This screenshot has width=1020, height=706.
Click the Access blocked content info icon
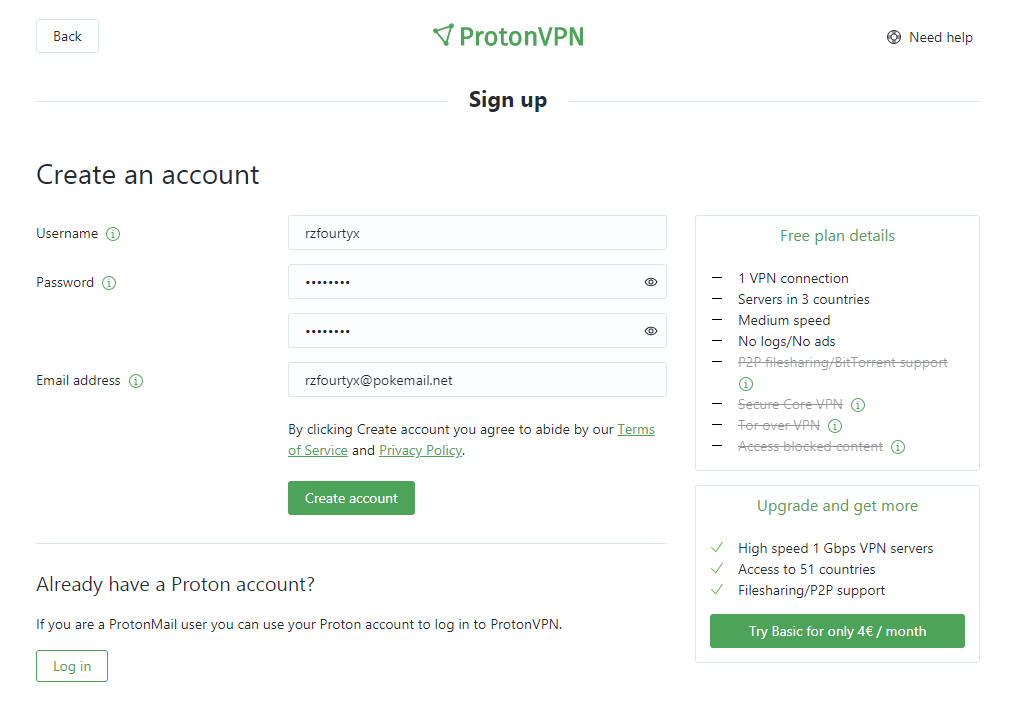pos(898,447)
